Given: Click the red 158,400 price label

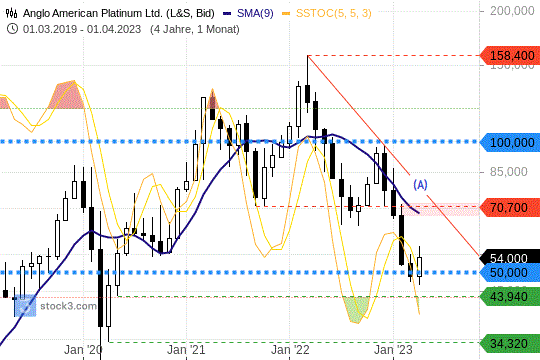Looking at the screenshot, I should (x=510, y=55).
